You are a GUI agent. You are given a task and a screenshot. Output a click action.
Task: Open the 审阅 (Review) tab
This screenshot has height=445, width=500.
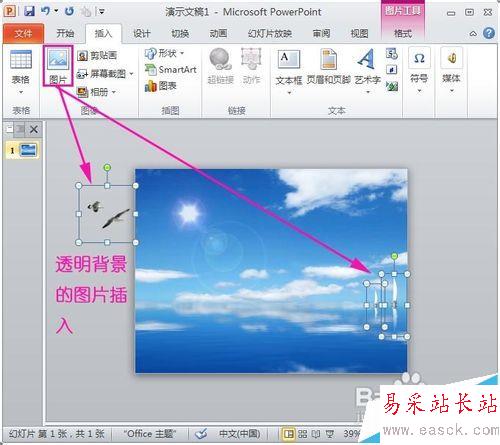(321, 33)
